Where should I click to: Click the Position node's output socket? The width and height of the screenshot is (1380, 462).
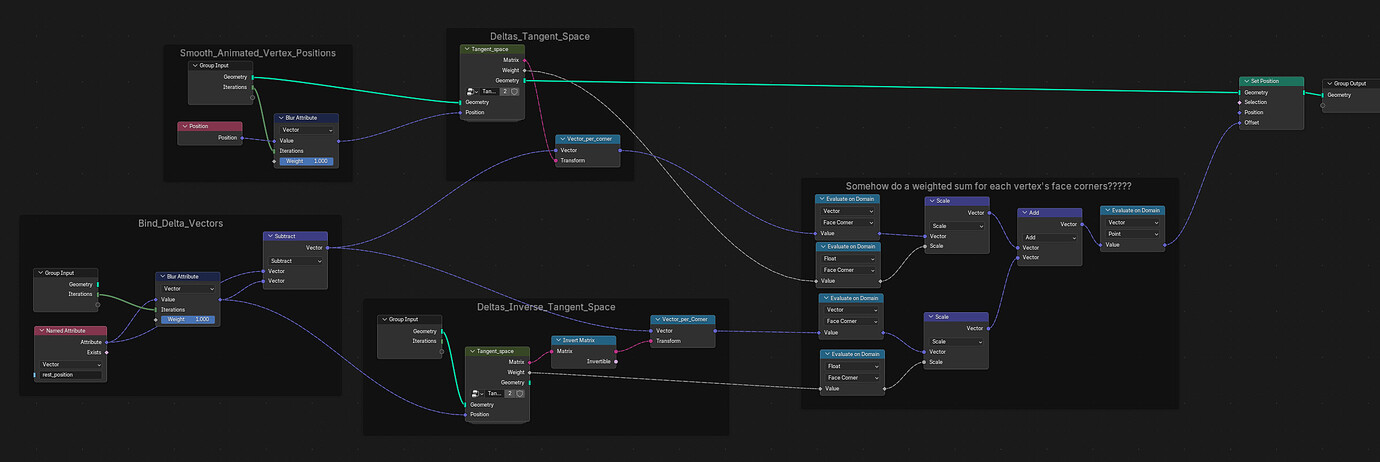click(242, 138)
